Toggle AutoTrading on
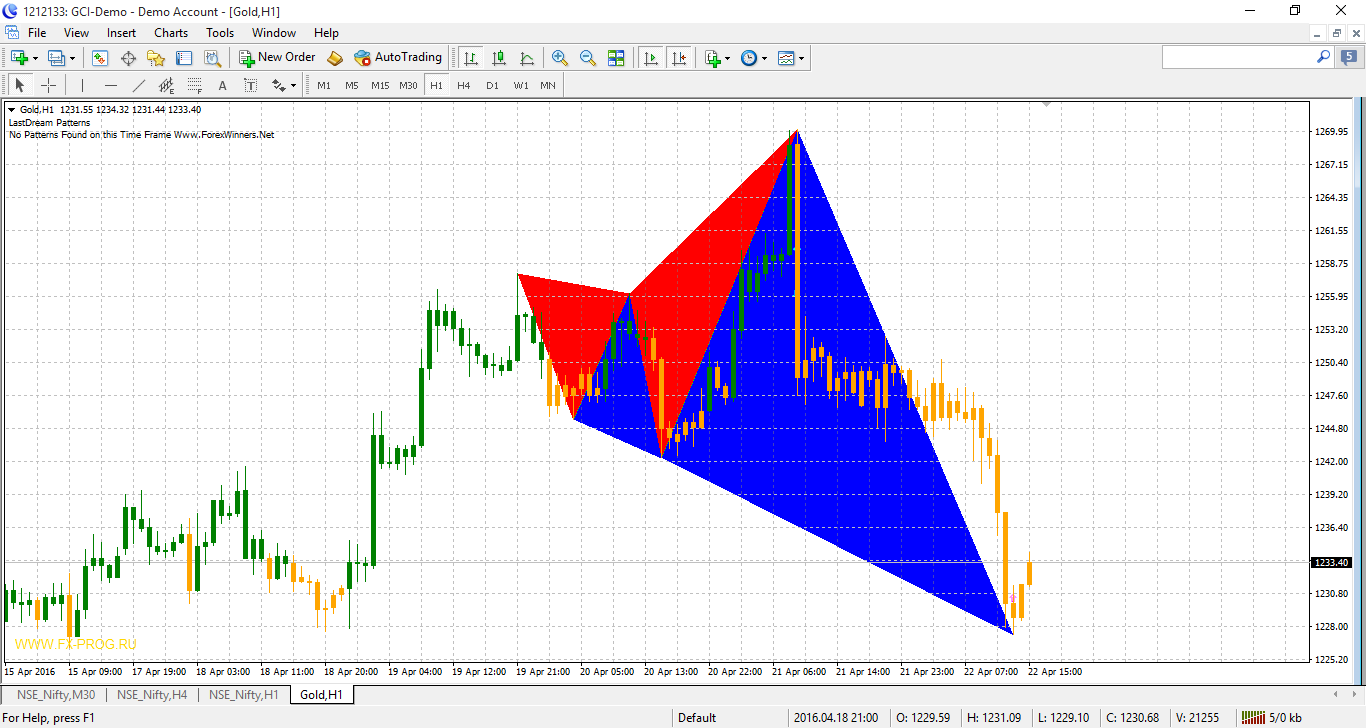Viewport: 1366px width, 728px height. pyautogui.click(x=398, y=57)
